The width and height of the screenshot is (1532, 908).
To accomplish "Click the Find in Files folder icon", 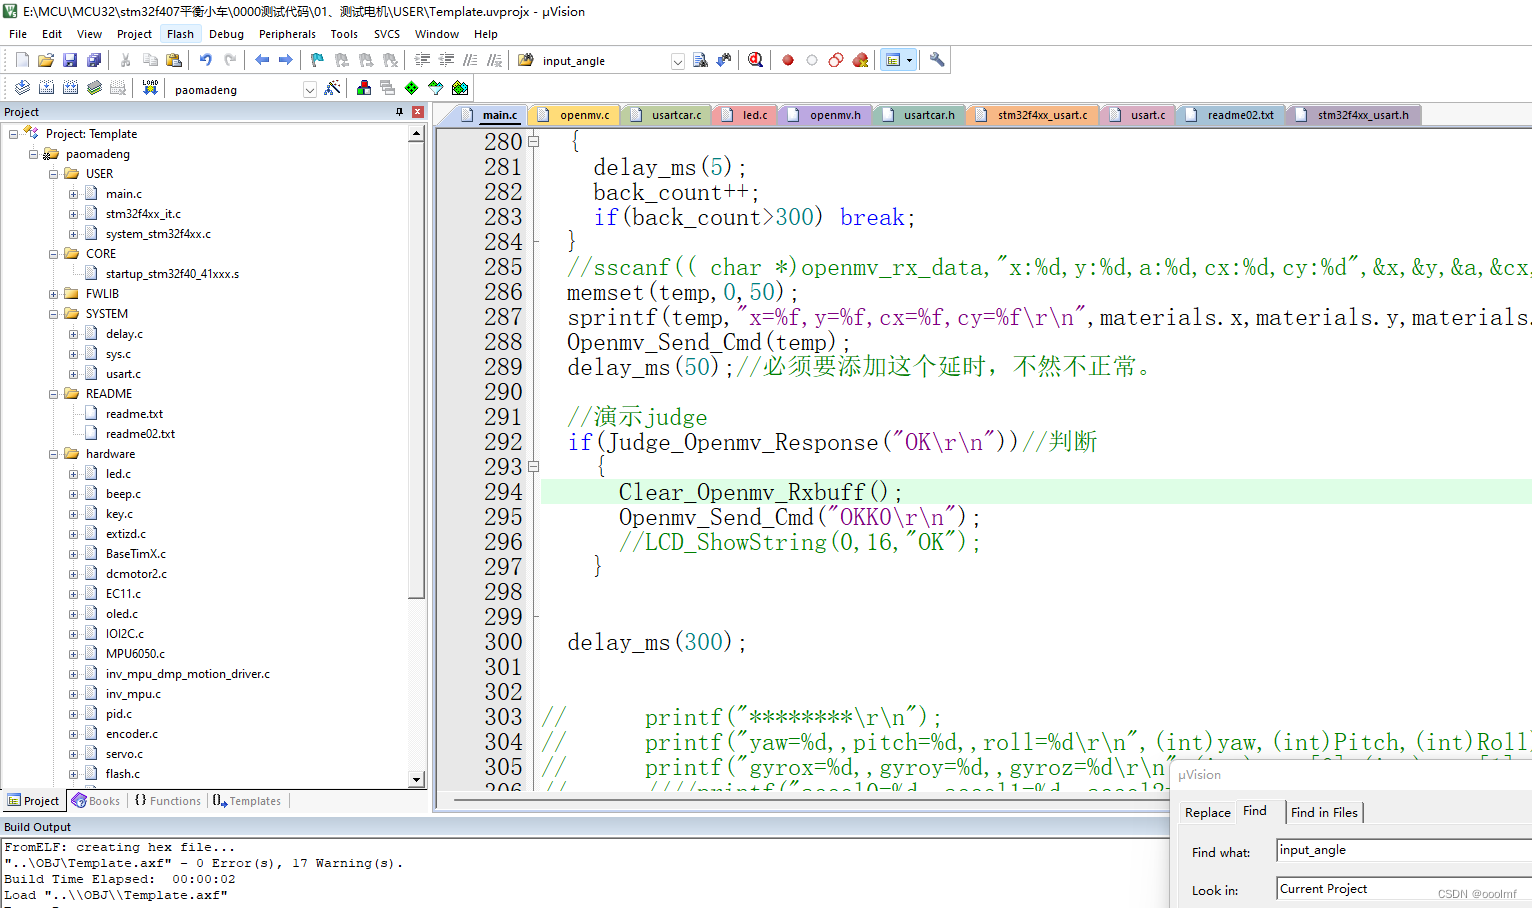I will pos(526,60).
